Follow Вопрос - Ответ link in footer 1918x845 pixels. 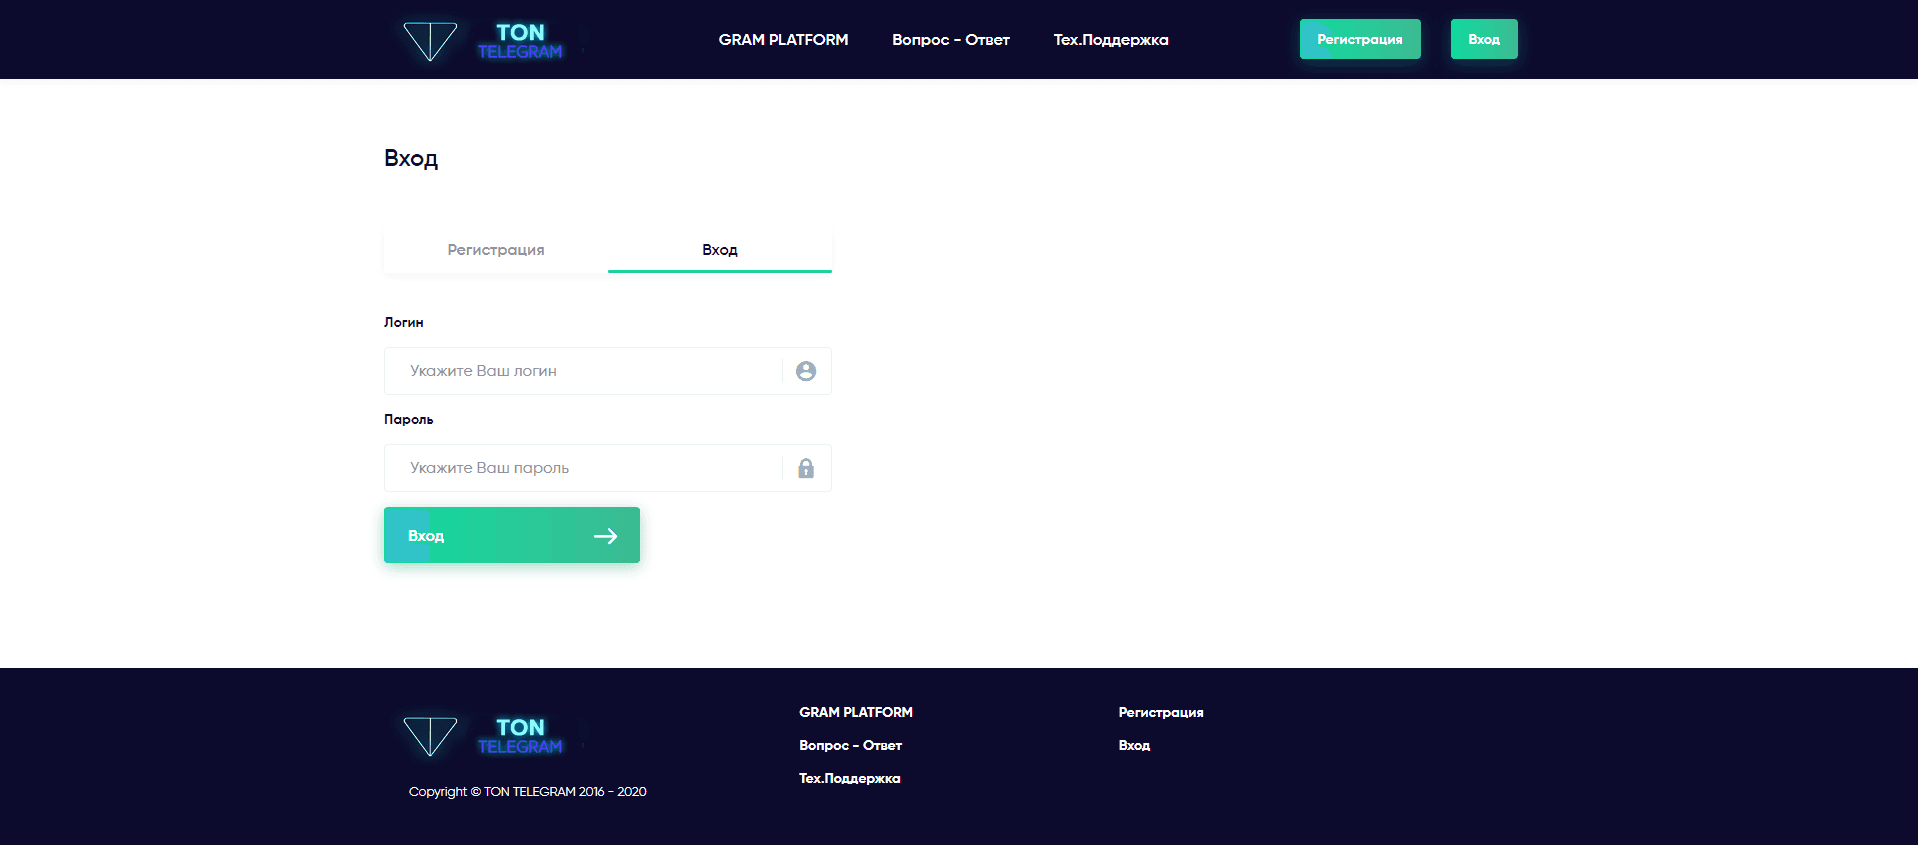(x=850, y=745)
